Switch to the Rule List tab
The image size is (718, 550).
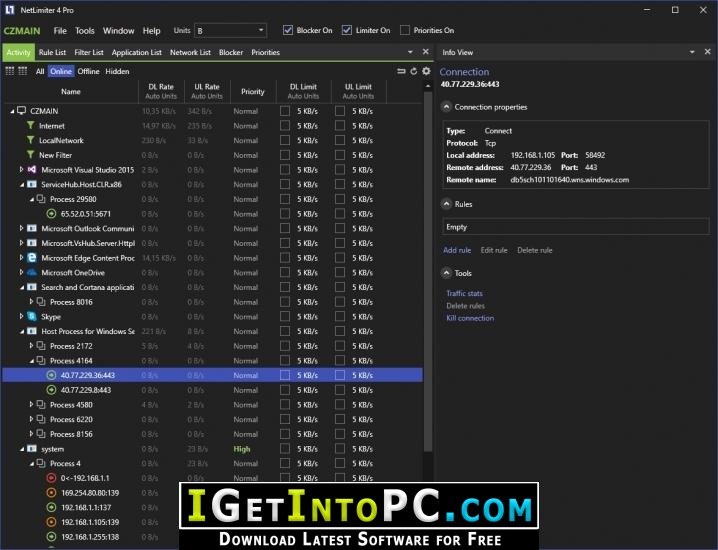(52, 52)
